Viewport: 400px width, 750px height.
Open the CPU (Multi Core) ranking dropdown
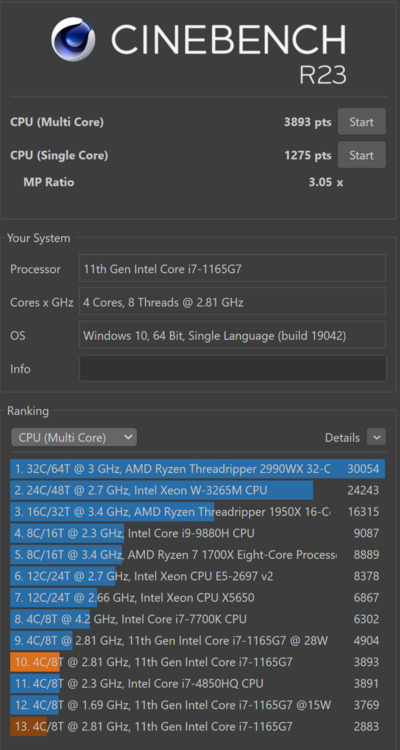click(74, 437)
